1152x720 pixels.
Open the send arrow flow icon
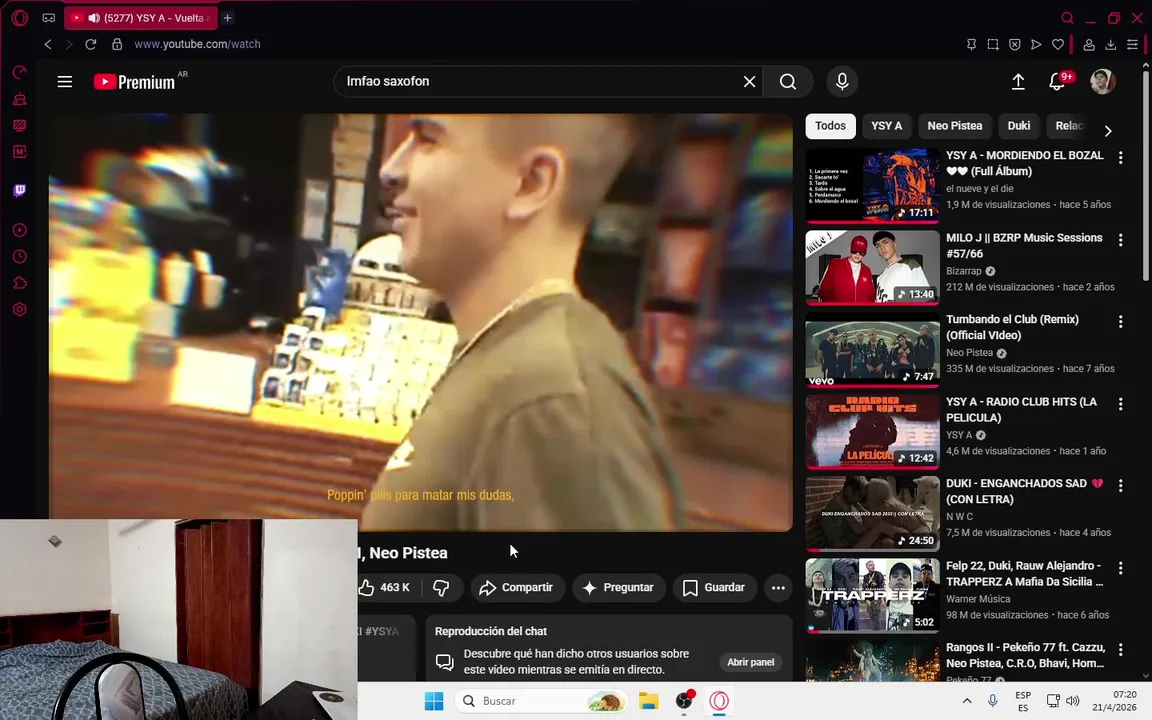(1036, 44)
